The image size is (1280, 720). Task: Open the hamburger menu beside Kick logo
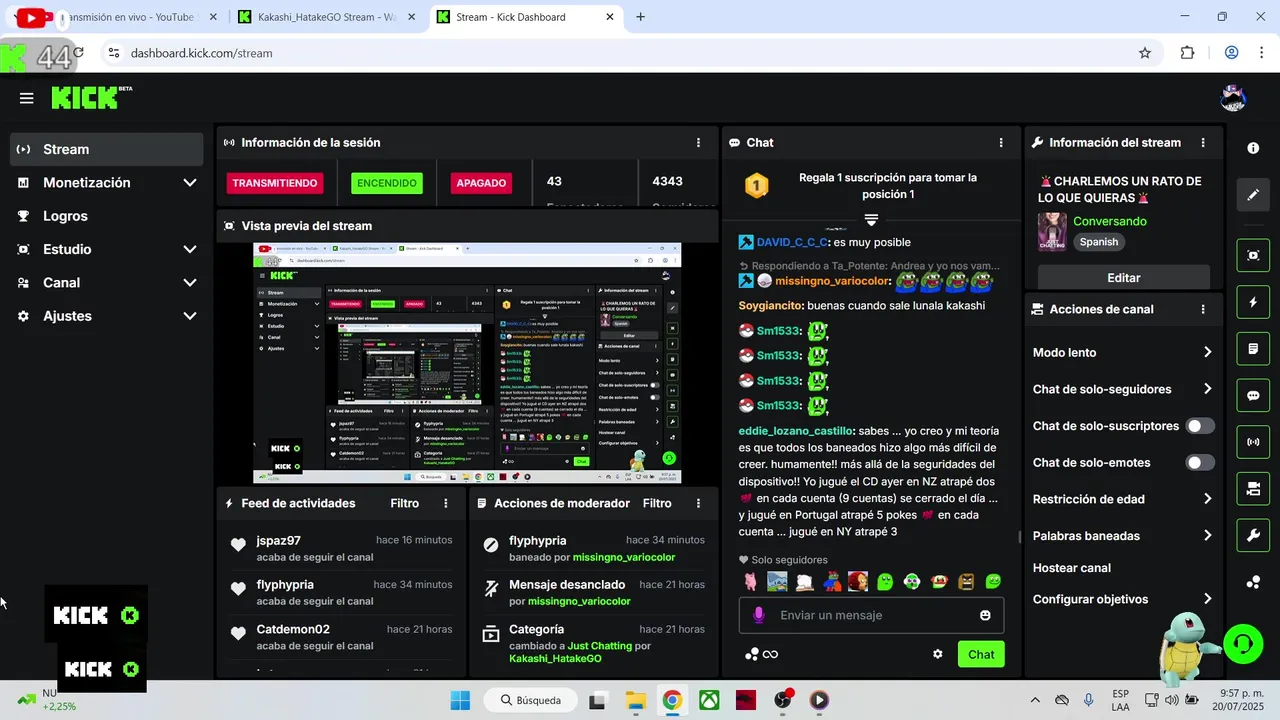point(27,98)
